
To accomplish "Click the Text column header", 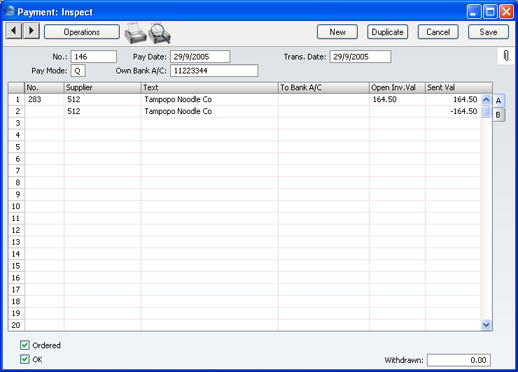I will coord(210,88).
